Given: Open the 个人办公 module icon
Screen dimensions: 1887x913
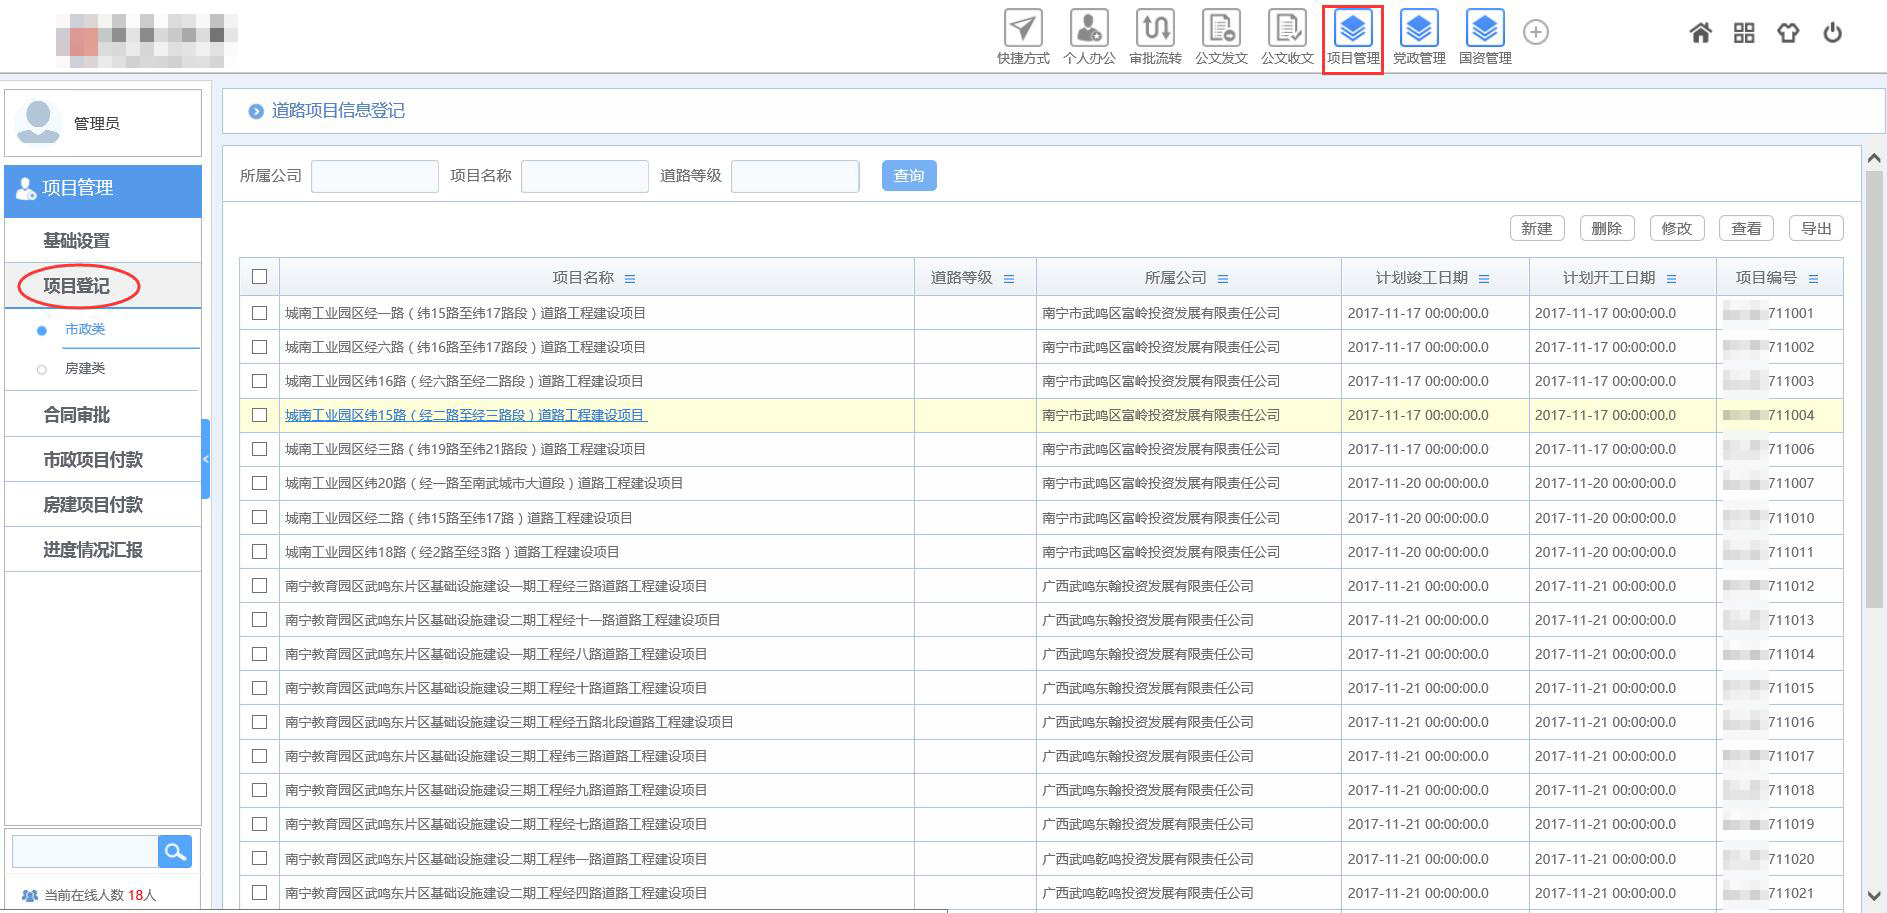Looking at the screenshot, I should click(x=1088, y=29).
